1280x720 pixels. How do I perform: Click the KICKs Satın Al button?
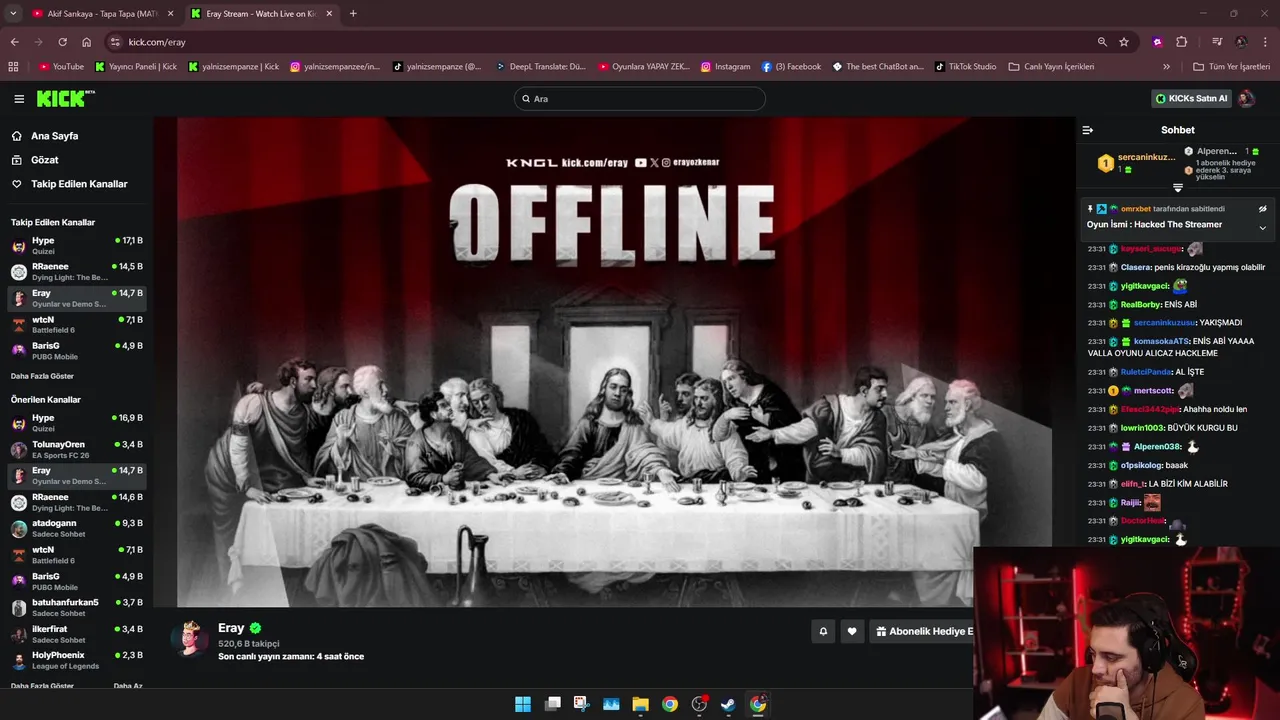pos(1191,99)
